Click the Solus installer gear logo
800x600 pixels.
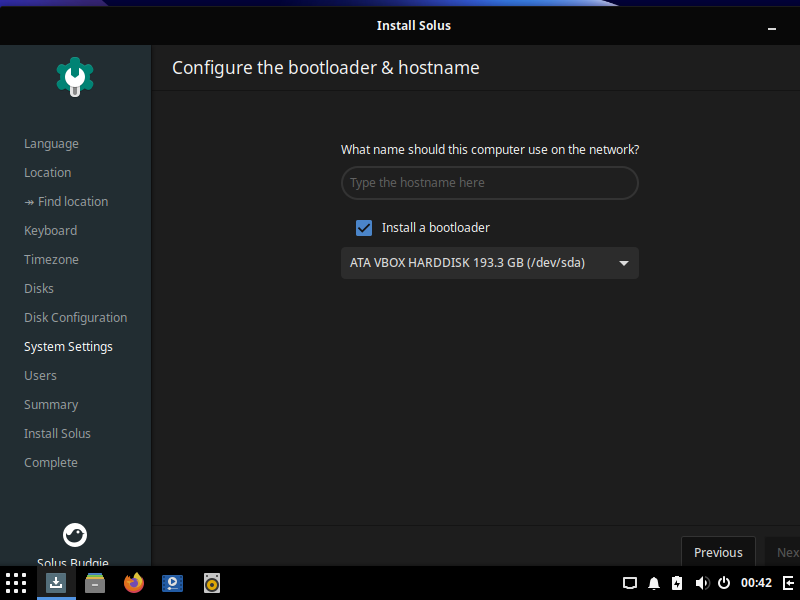75,77
